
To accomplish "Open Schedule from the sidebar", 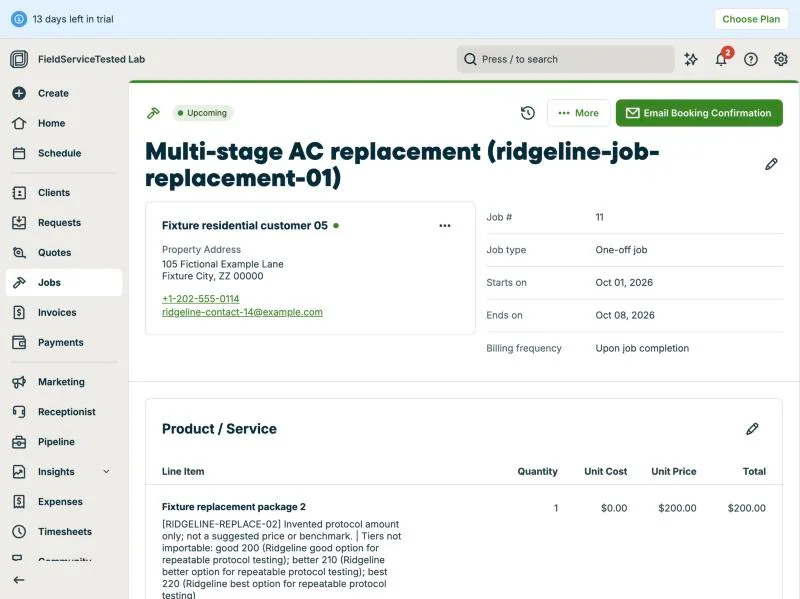I will [x=64, y=153].
